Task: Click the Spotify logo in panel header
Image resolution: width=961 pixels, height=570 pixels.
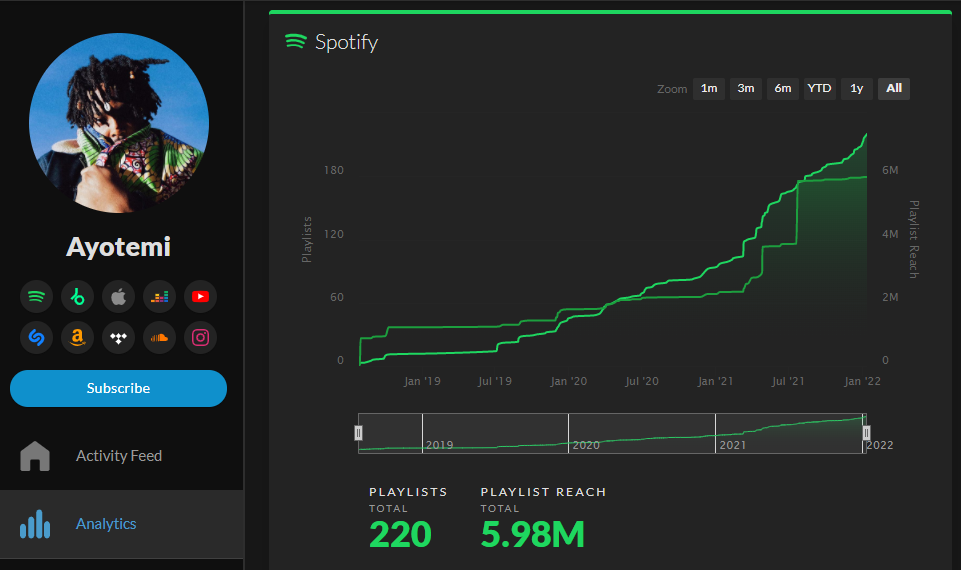Action: (295, 41)
